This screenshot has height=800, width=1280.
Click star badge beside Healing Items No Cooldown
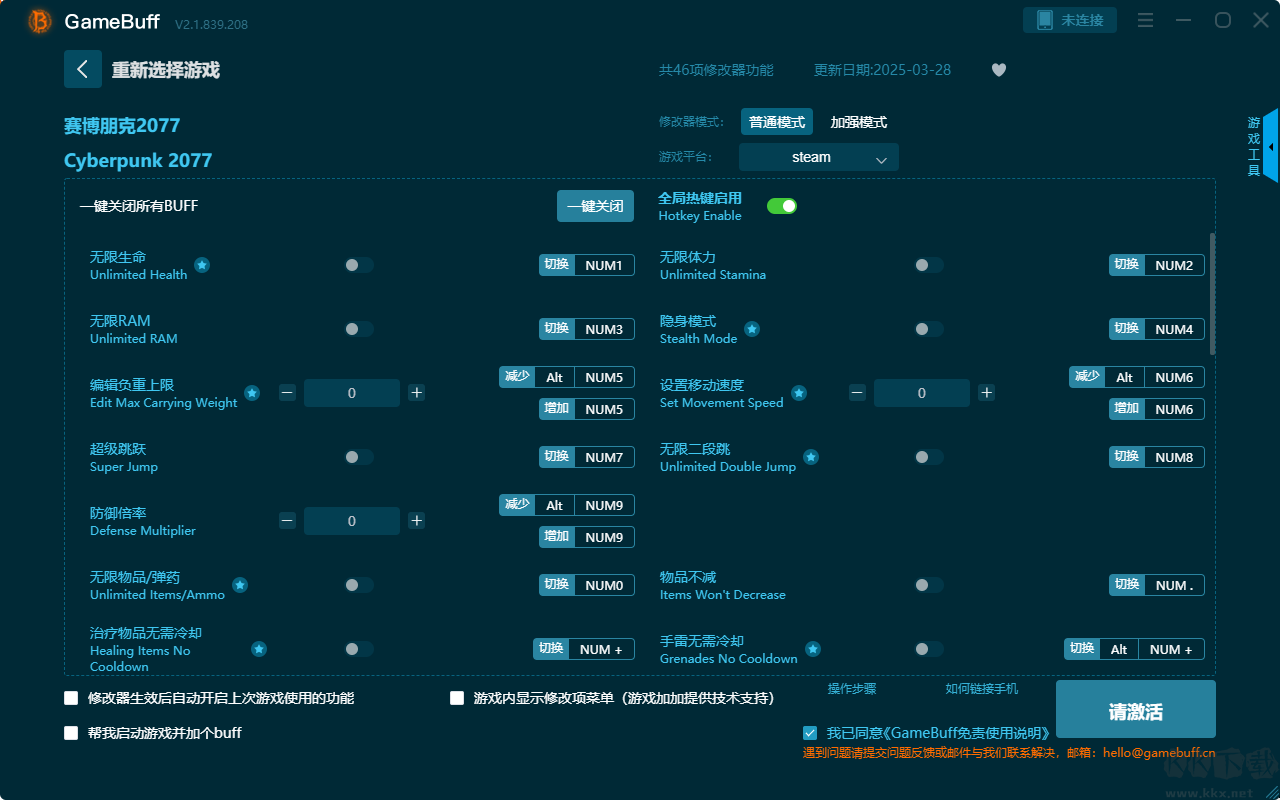pyautogui.click(x=259, y=649)
